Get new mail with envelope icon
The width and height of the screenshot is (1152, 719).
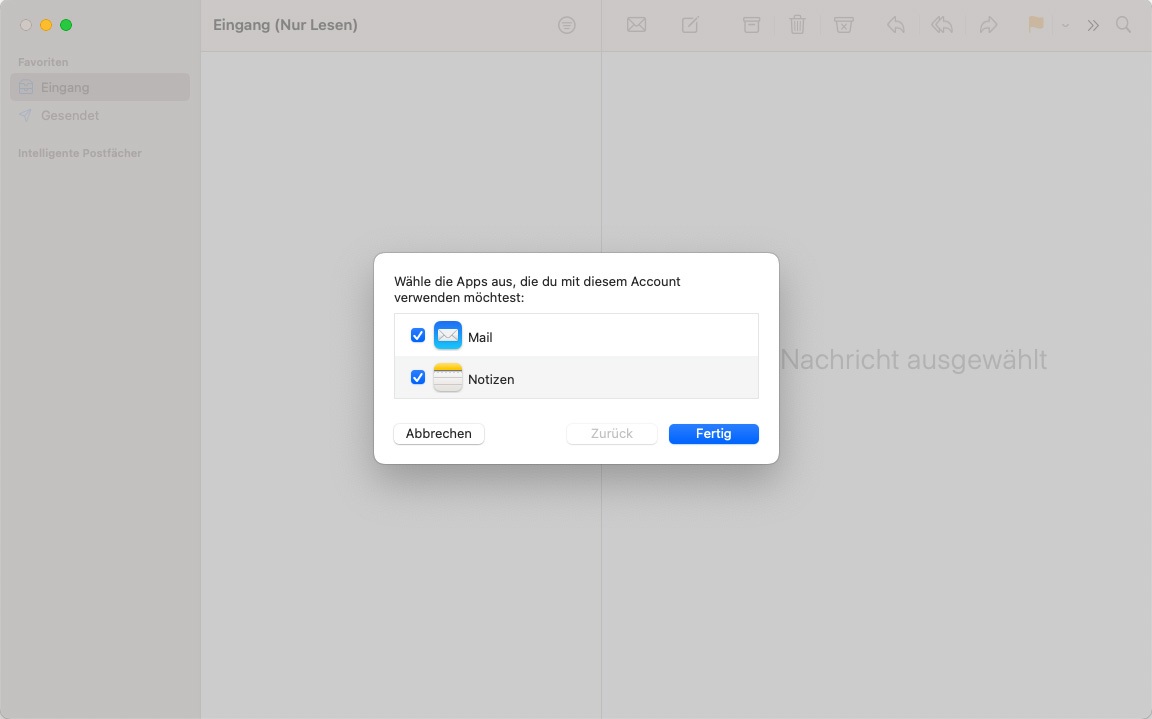(x=636, y=25)
